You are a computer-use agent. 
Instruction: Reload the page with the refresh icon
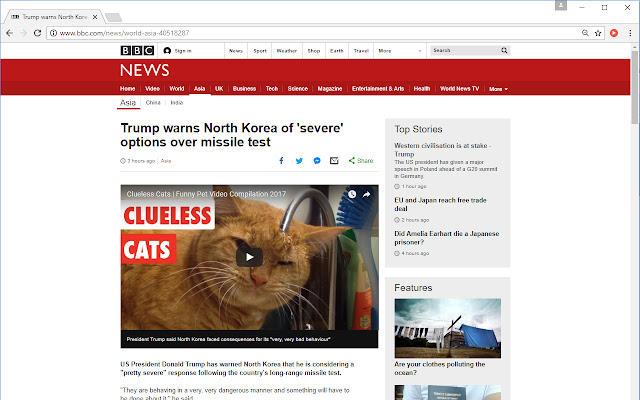(37, 33)
